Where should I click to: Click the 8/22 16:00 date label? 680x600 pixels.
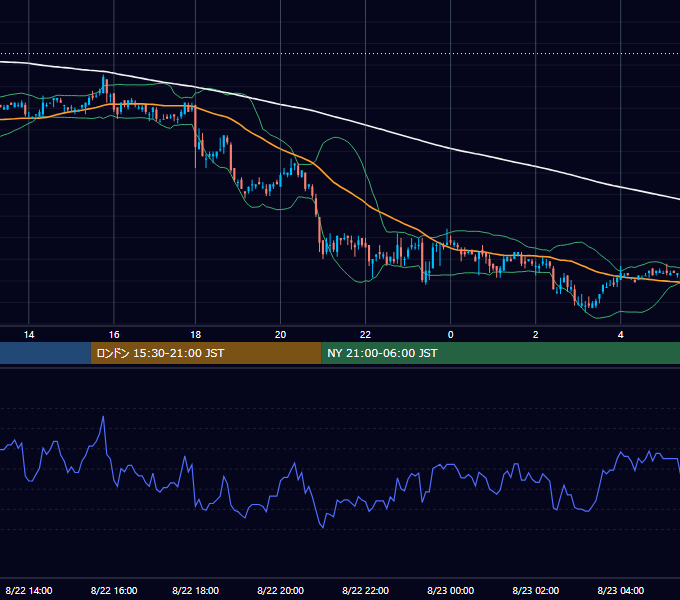[114, 590]
